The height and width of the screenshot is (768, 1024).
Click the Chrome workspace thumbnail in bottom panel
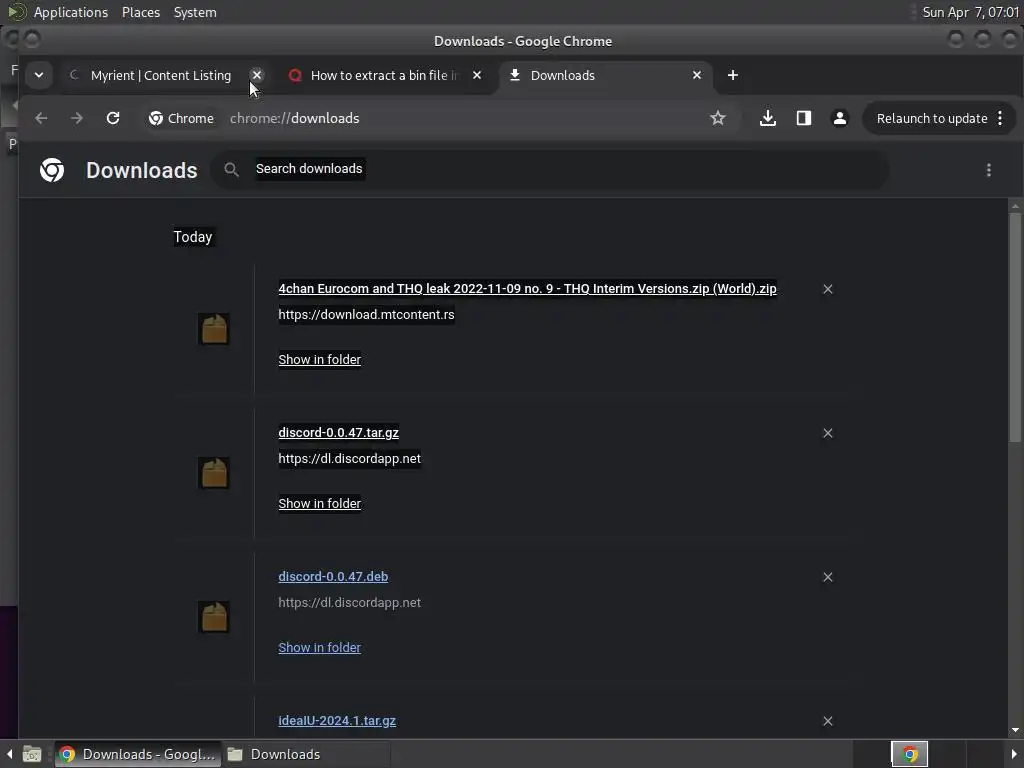pyautogui.click(x=910, y=754)
